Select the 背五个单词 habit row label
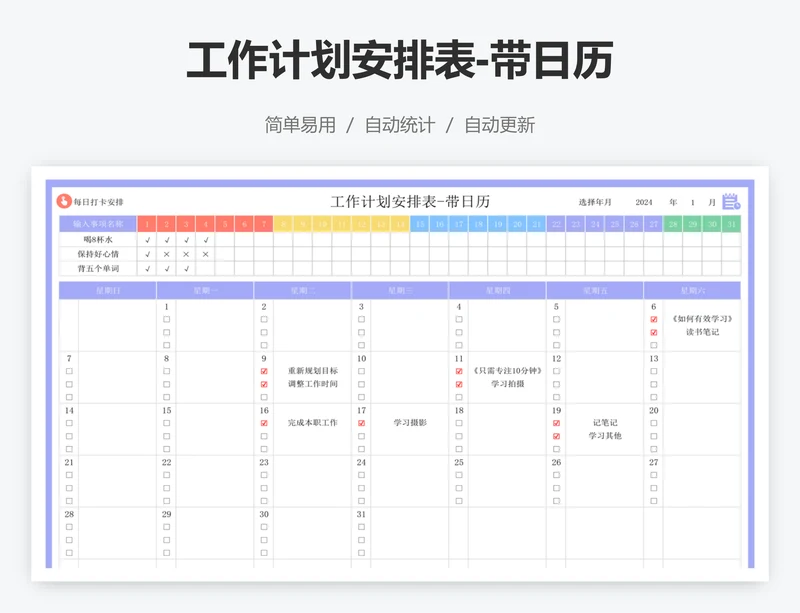This screenshot has width=800, height=613. pyautogui.click(x=98, y=268)
